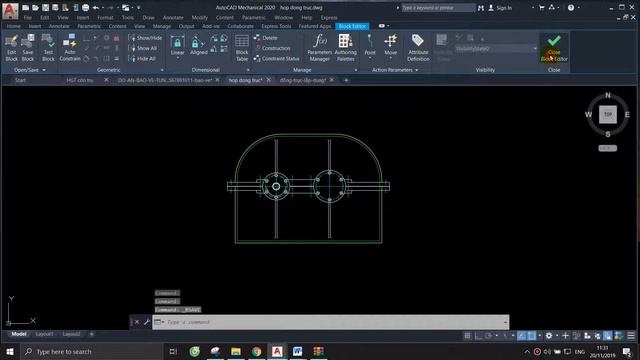Expand the Dimensional panel settings arrow

click(248, 70)
